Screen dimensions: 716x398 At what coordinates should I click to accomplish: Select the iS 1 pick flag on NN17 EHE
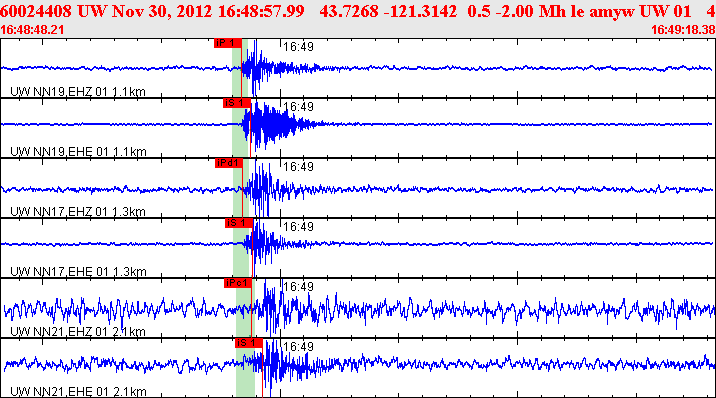click(x=238, y=223)
